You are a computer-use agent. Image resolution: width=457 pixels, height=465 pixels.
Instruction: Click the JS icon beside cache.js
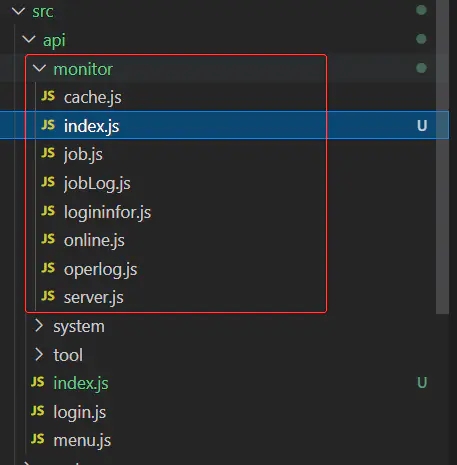(48, 97)
